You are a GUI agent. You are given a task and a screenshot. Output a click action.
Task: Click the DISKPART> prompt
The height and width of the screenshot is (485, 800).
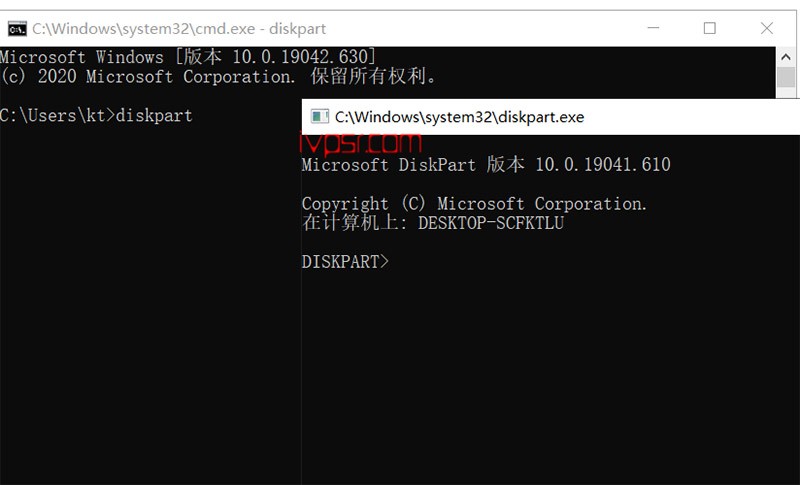point(345,262)
